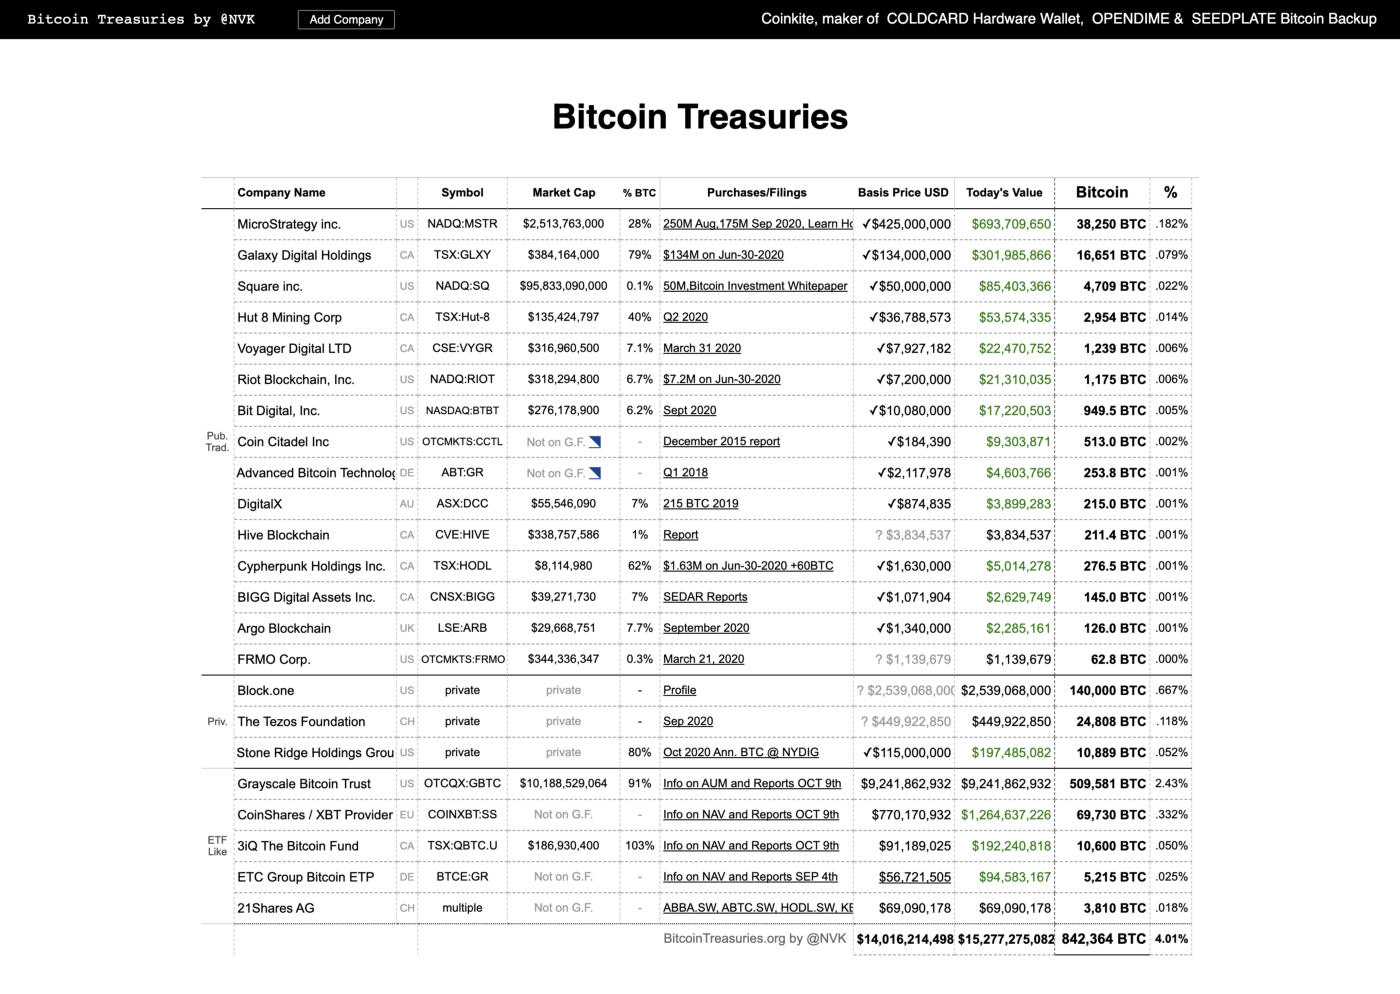Select the NADQ:MSTR symbol cell
Viewport: 1400px width, 994px height.
[x=462, y=224]
